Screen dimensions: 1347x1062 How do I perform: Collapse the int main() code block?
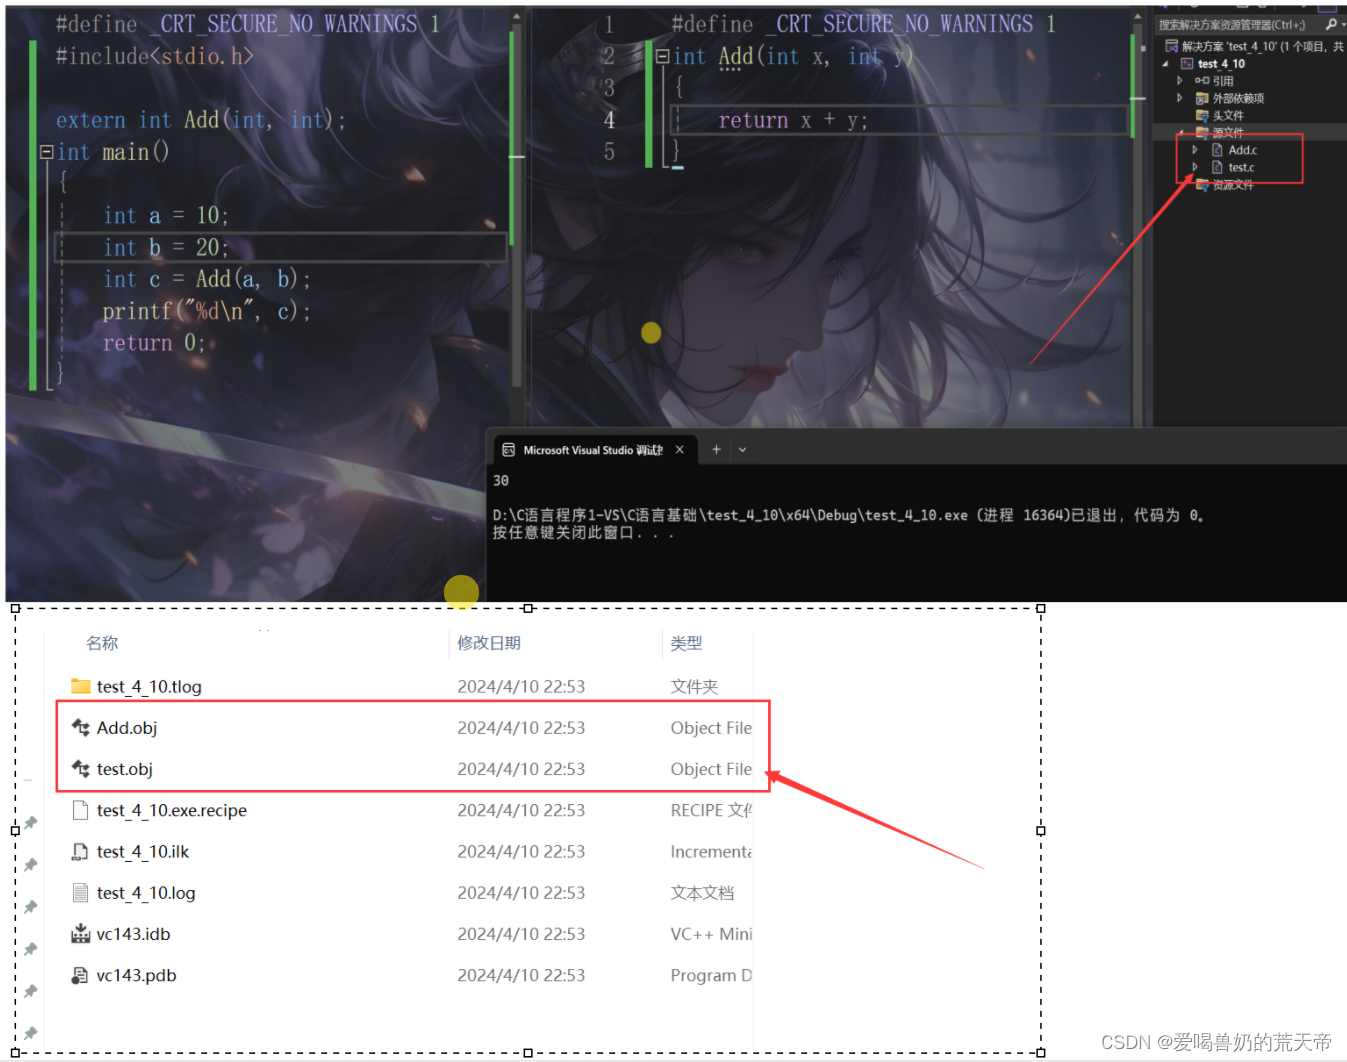click(x=46, y=152)
